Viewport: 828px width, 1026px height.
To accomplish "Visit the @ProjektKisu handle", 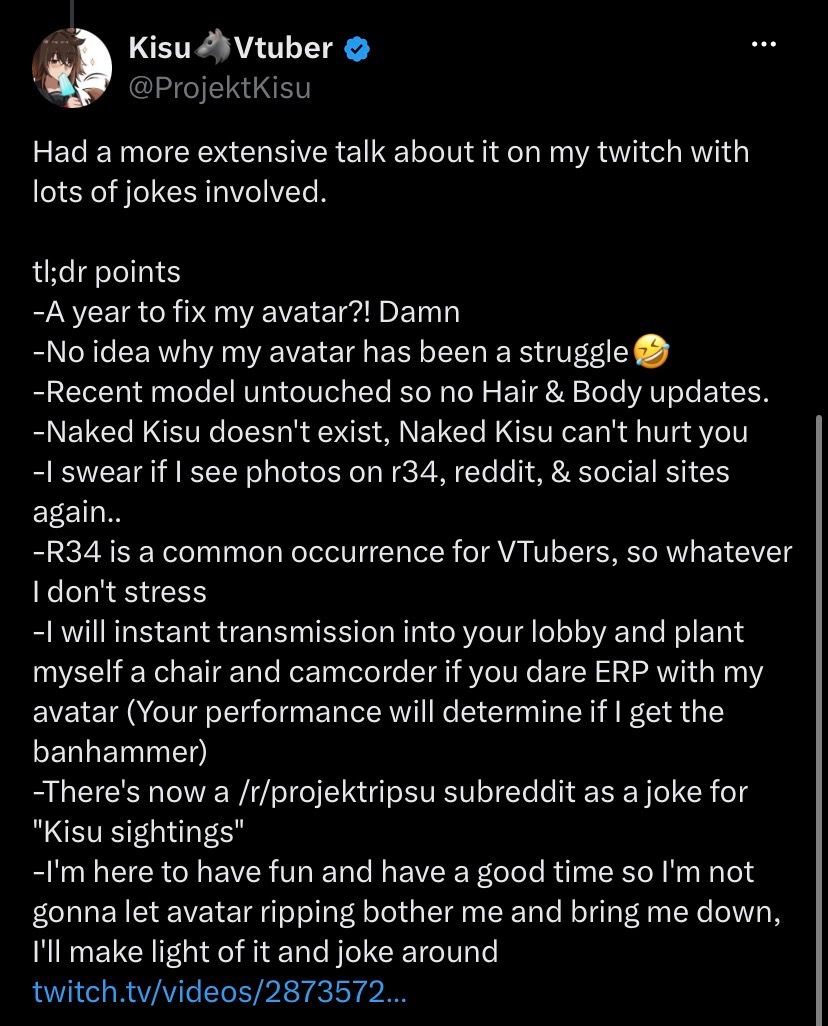I will [219, 88].
